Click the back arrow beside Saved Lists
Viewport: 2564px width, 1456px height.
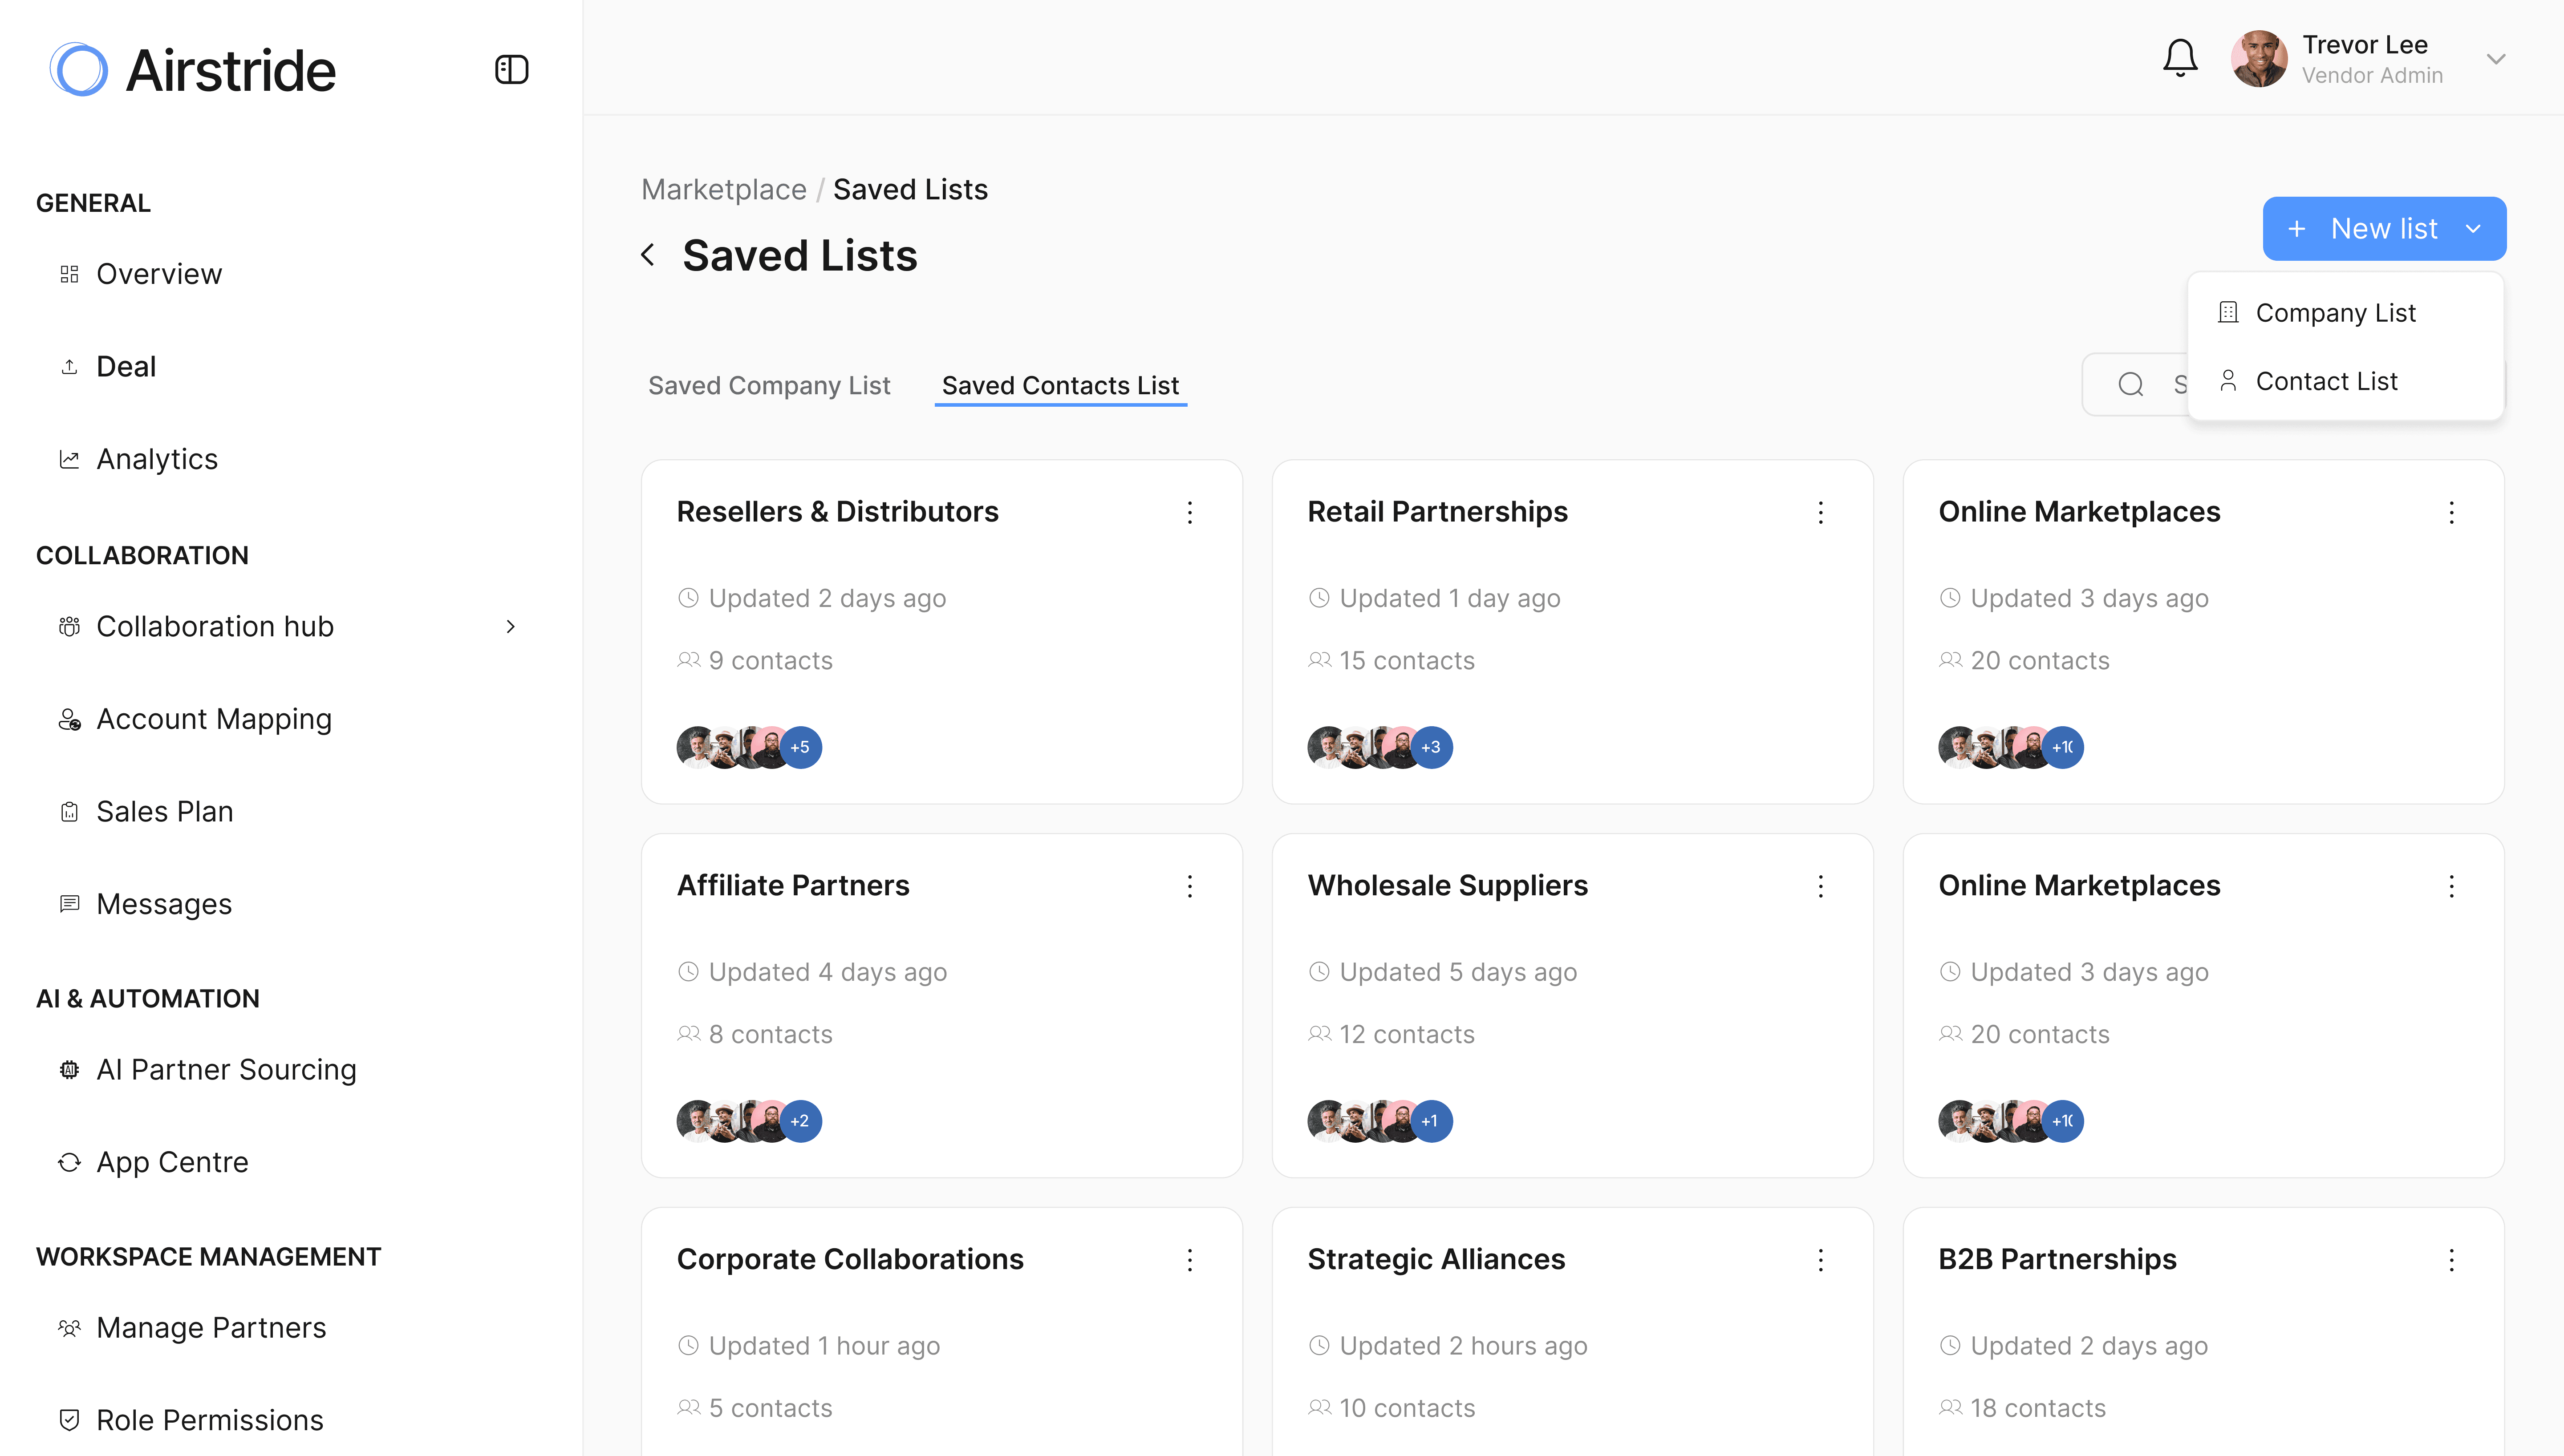(648, 255)
